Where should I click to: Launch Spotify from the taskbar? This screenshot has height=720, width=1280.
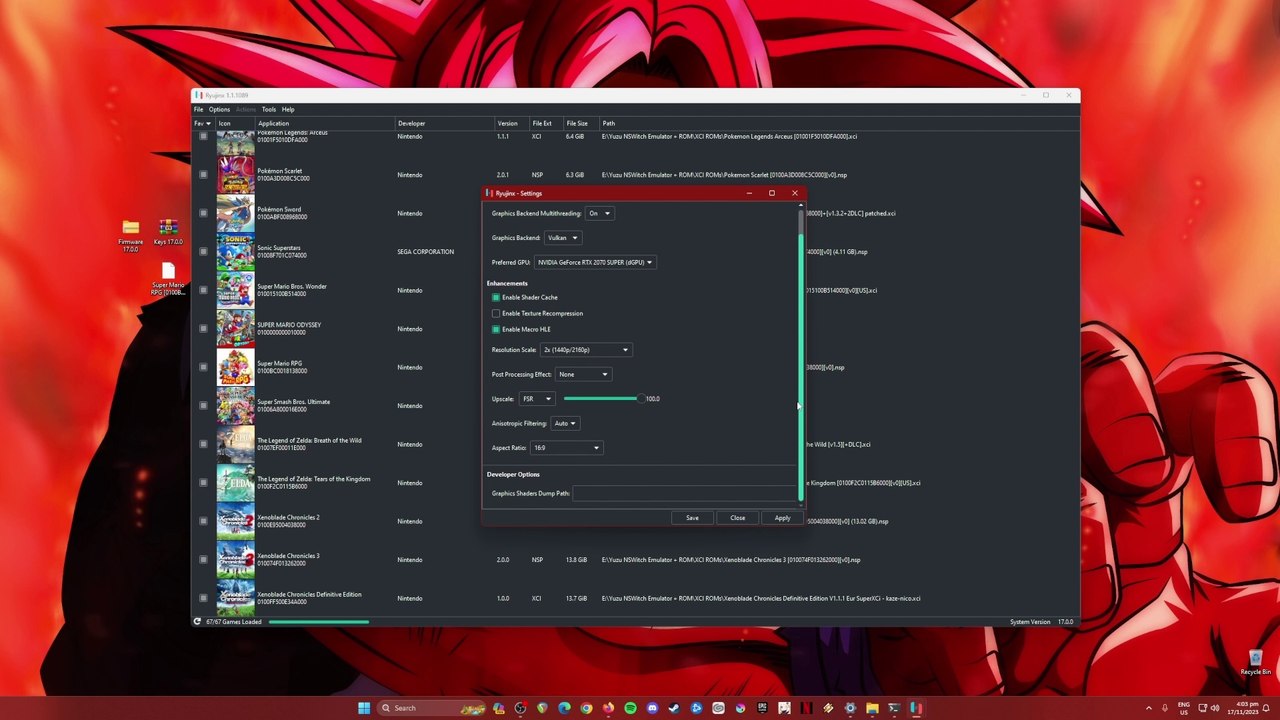pyautogui.click(x=630, y=708)
